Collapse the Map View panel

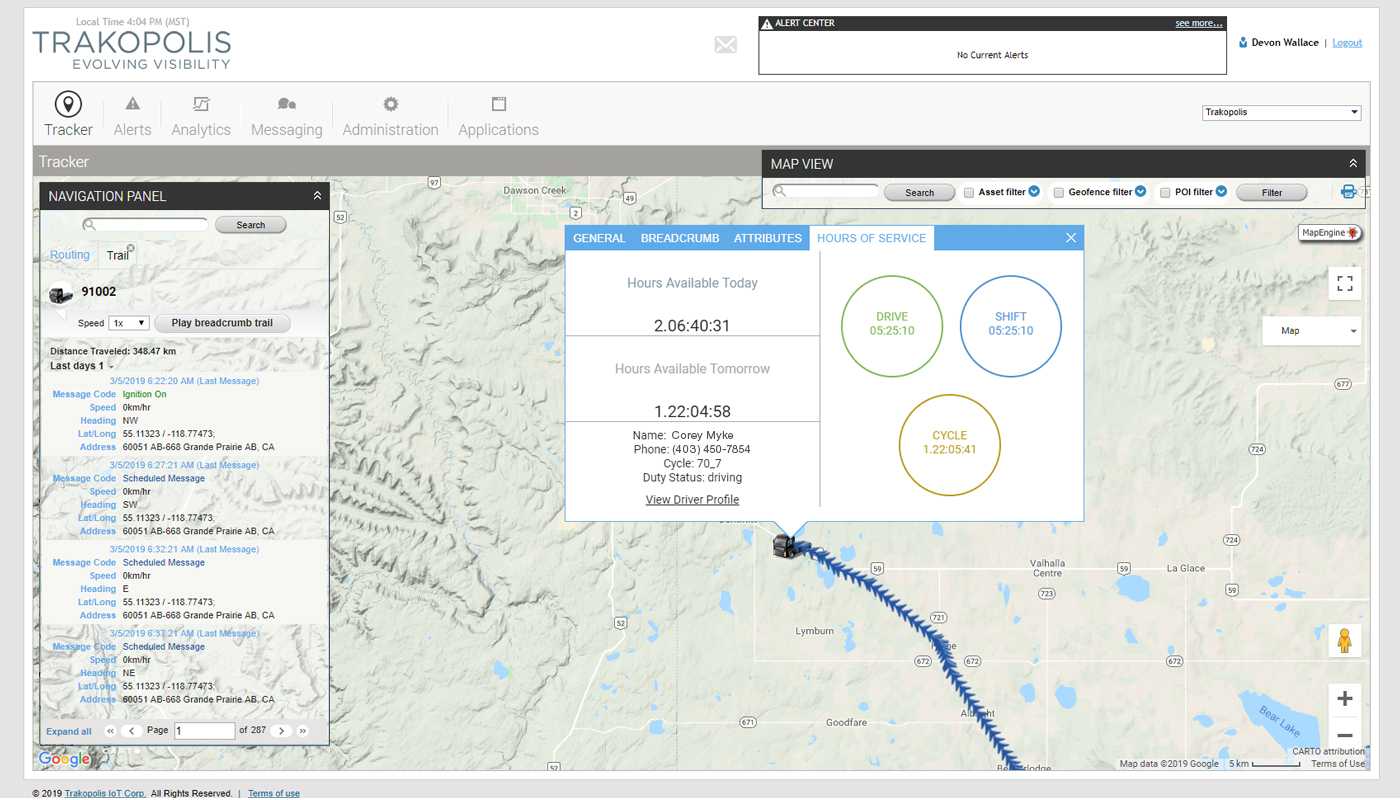click(x=1353, y=163)
